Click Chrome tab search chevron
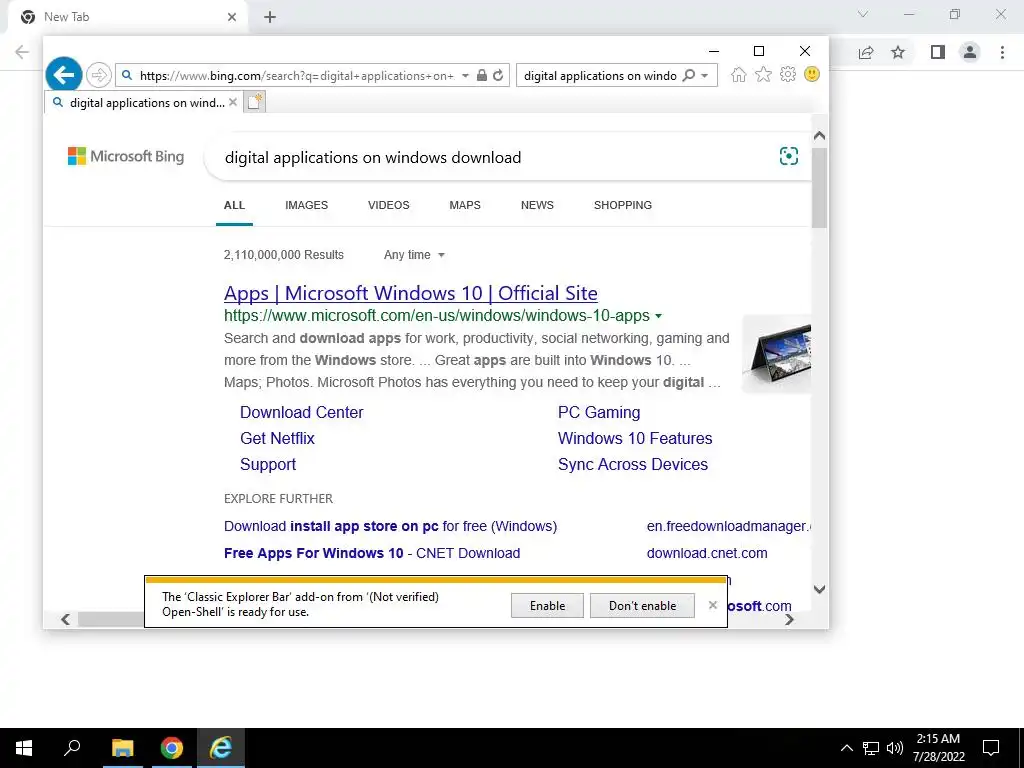Viewport: 1024px width, 768px height. point(863,14)
